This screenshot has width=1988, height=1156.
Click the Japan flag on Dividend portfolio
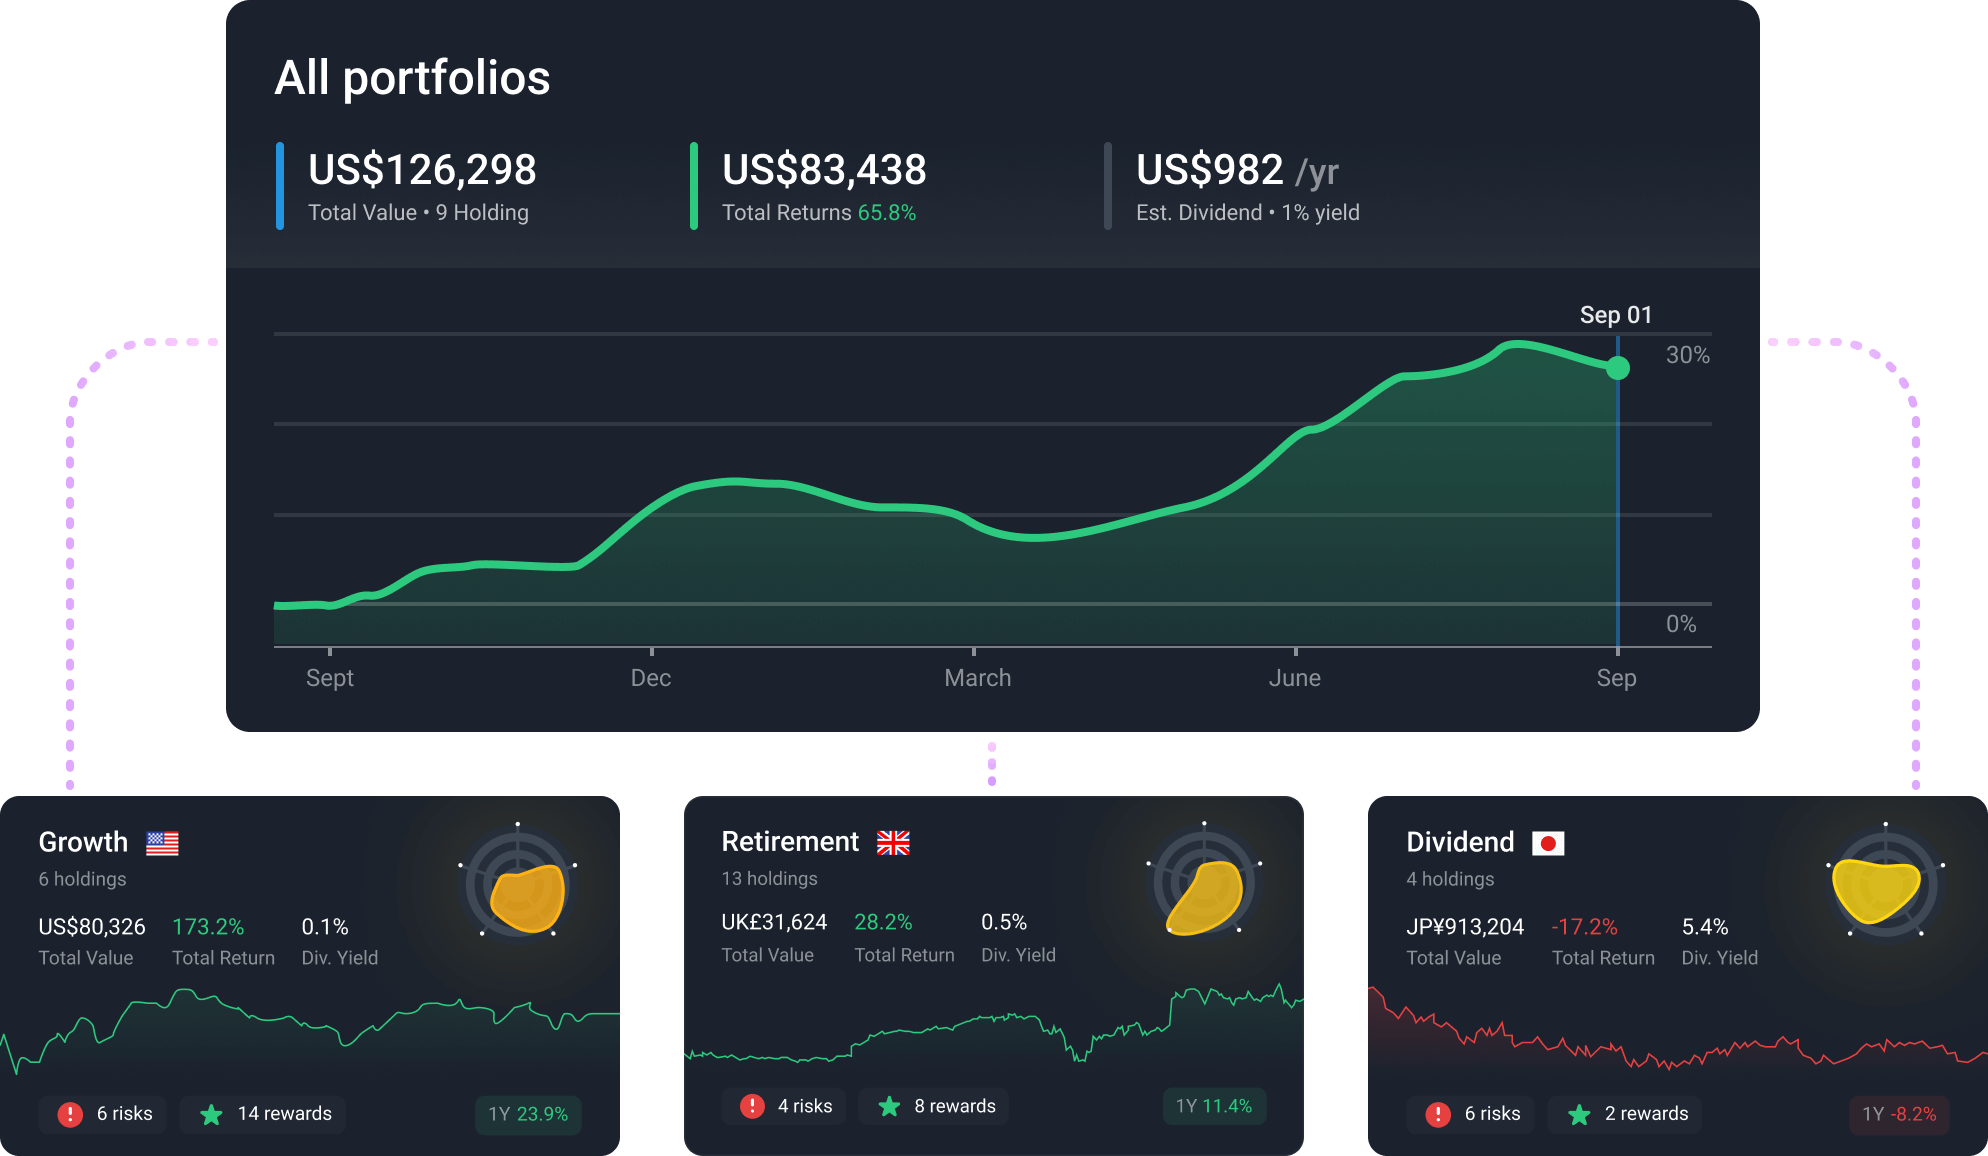point(1550,843)
